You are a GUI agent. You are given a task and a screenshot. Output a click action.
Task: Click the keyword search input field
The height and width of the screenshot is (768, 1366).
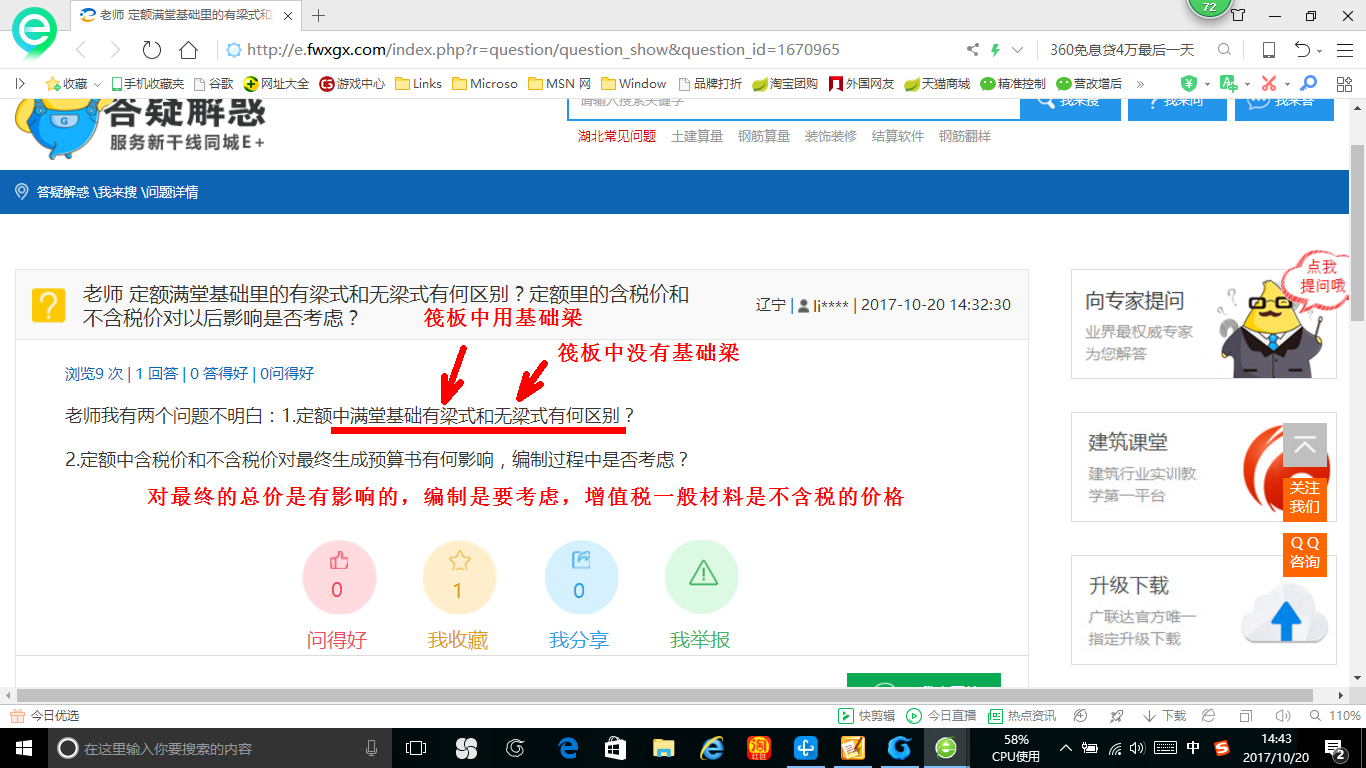click(794, 107)
